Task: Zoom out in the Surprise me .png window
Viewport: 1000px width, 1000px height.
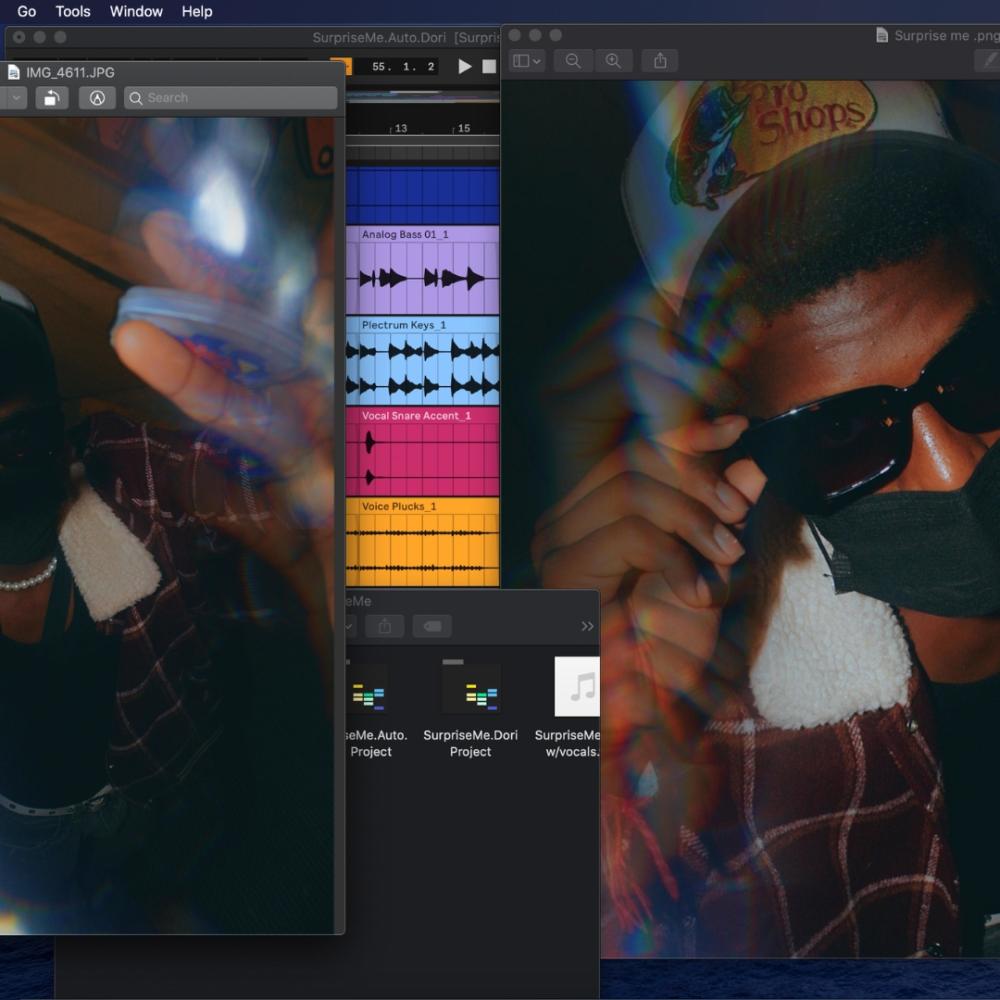Action: (573, 61)
